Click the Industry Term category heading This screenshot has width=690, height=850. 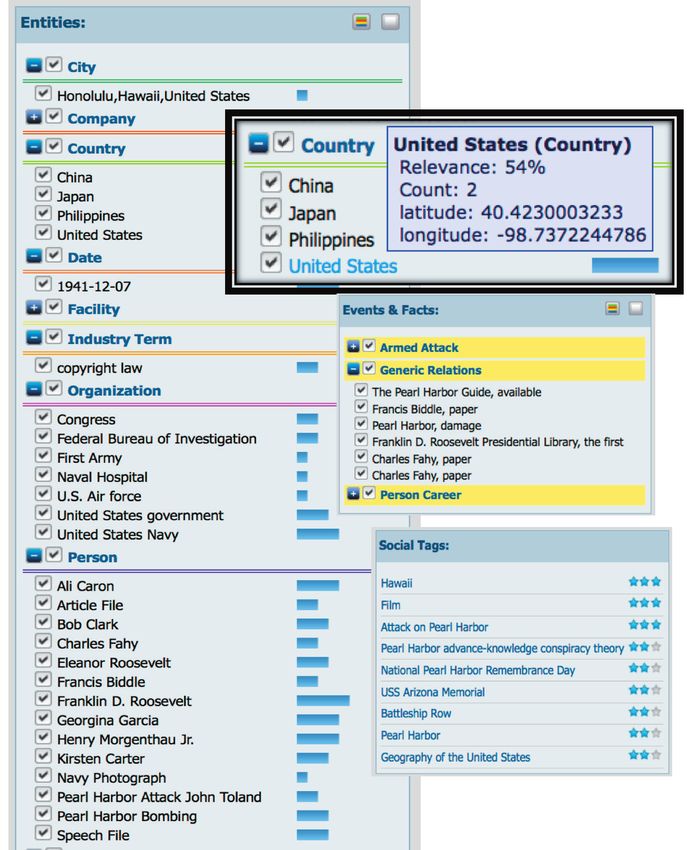(x=119, y=339)
